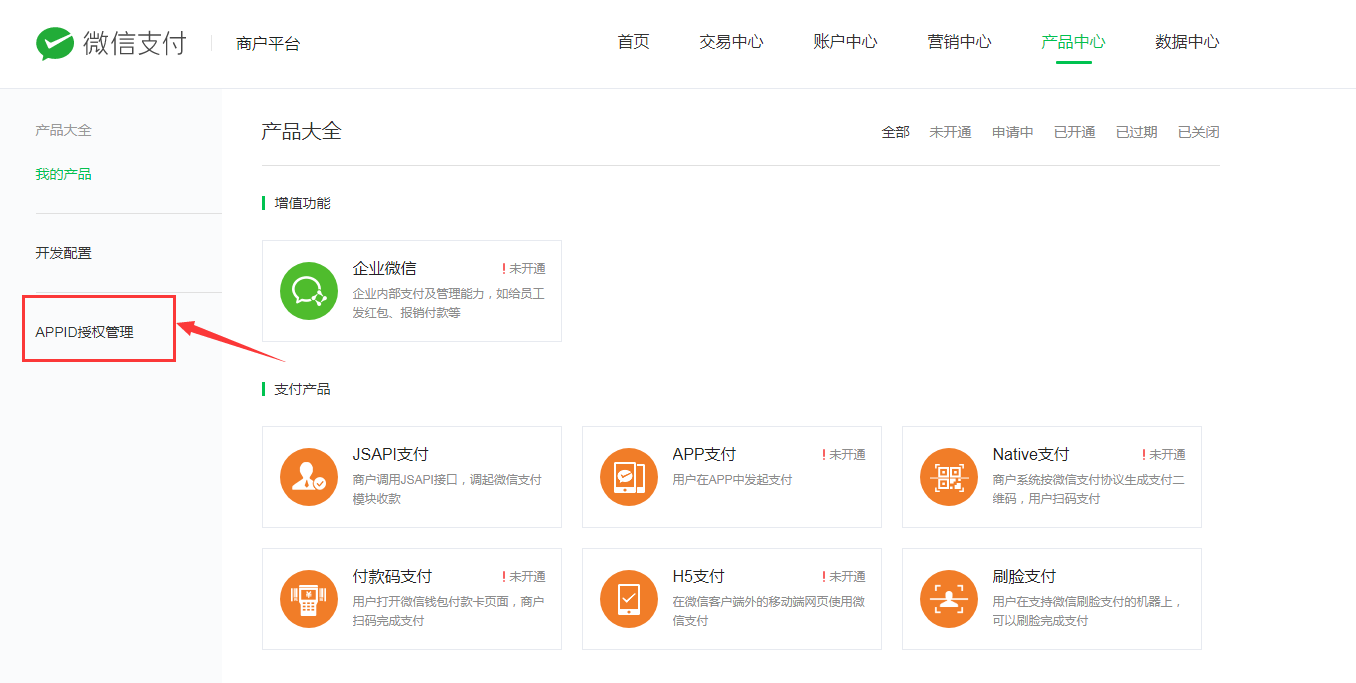Screen dimensions: 1356x683
Task: Click the JSAPI支付 orange icon
Action: point(309,477)
